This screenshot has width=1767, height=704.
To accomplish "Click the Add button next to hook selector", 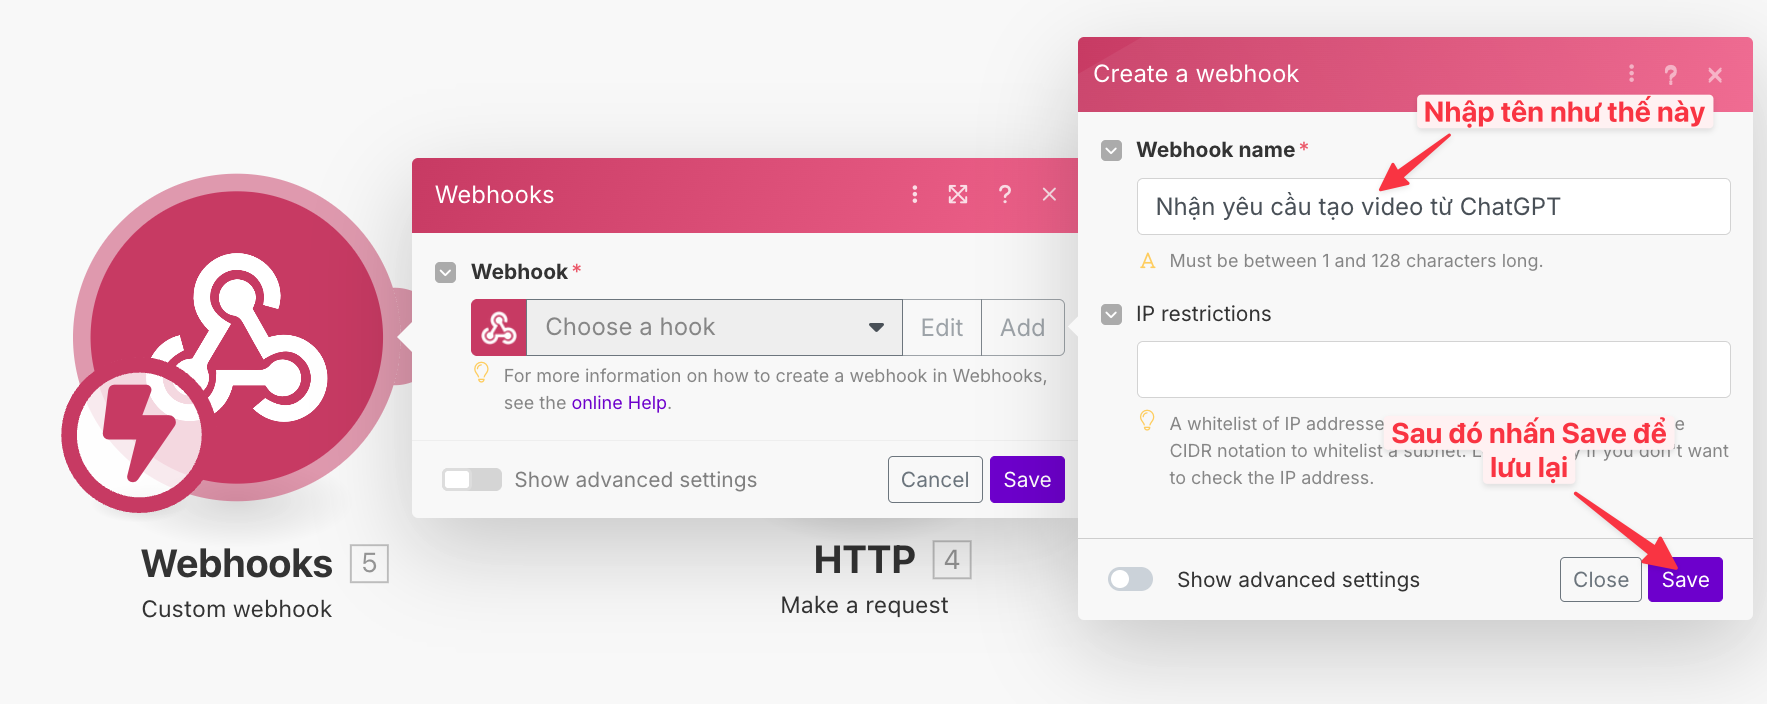I will click(x=1022, y=327).
